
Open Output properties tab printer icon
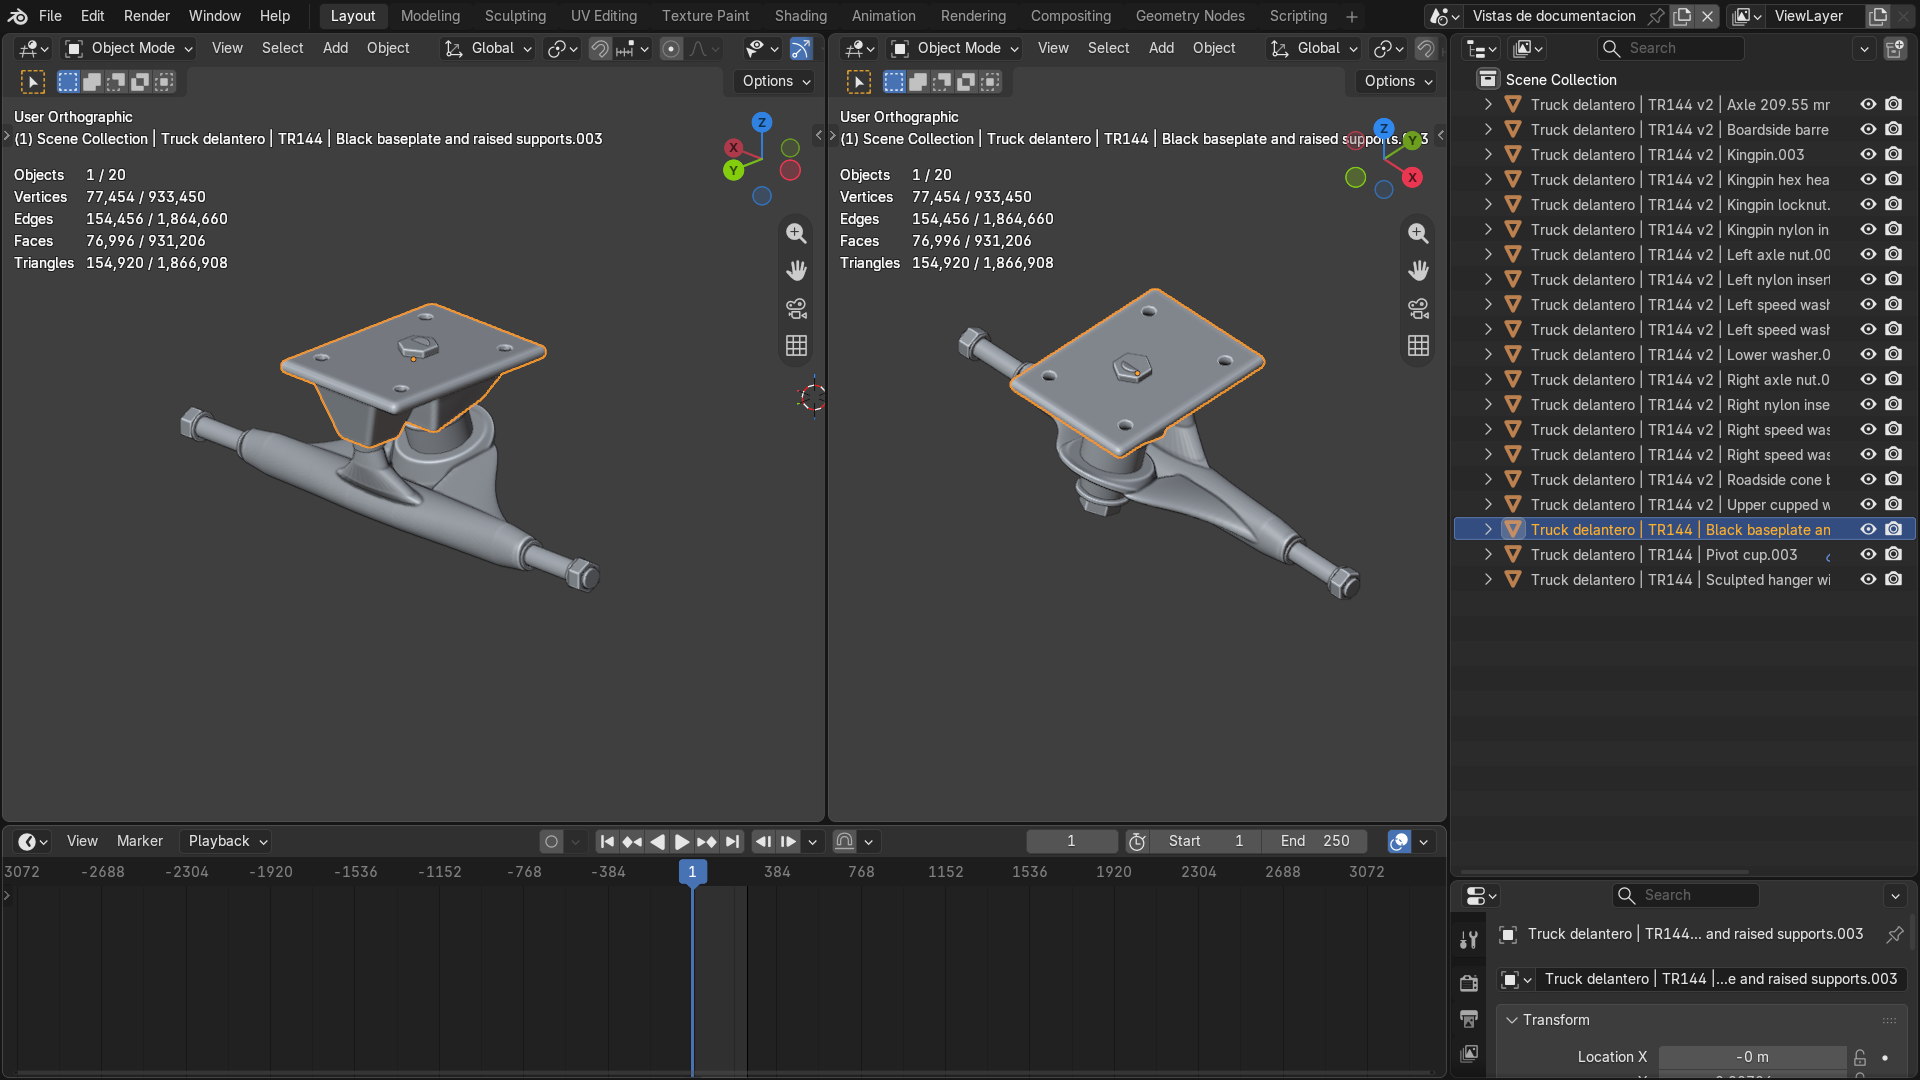click(x=1469, y=1019)
